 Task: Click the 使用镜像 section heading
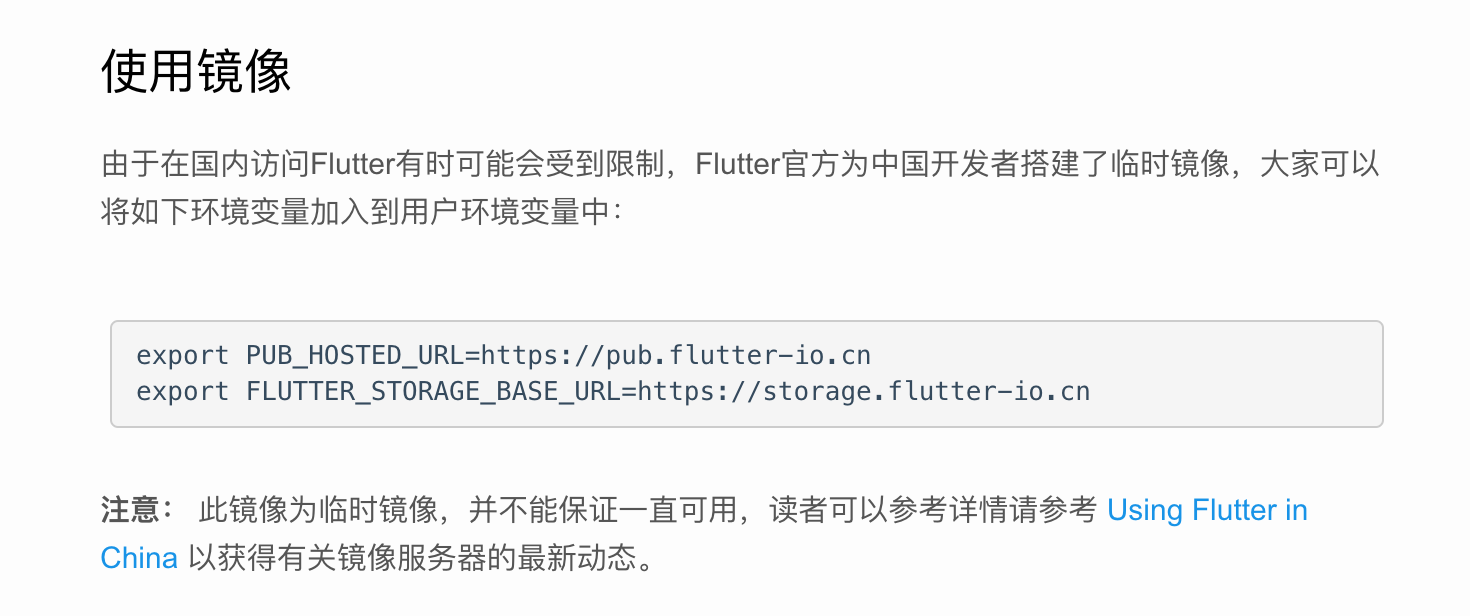click(196, 72)
